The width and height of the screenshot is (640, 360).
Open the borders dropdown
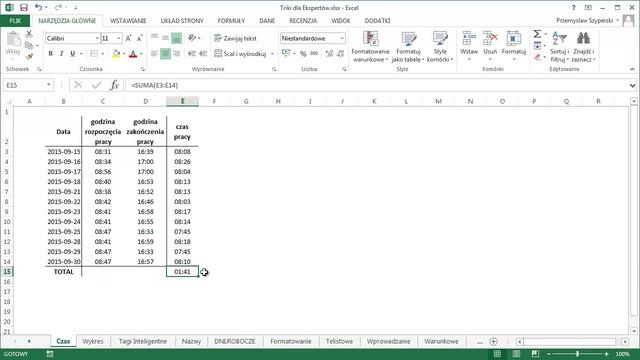pyautogui.click(x=102, y=53)
